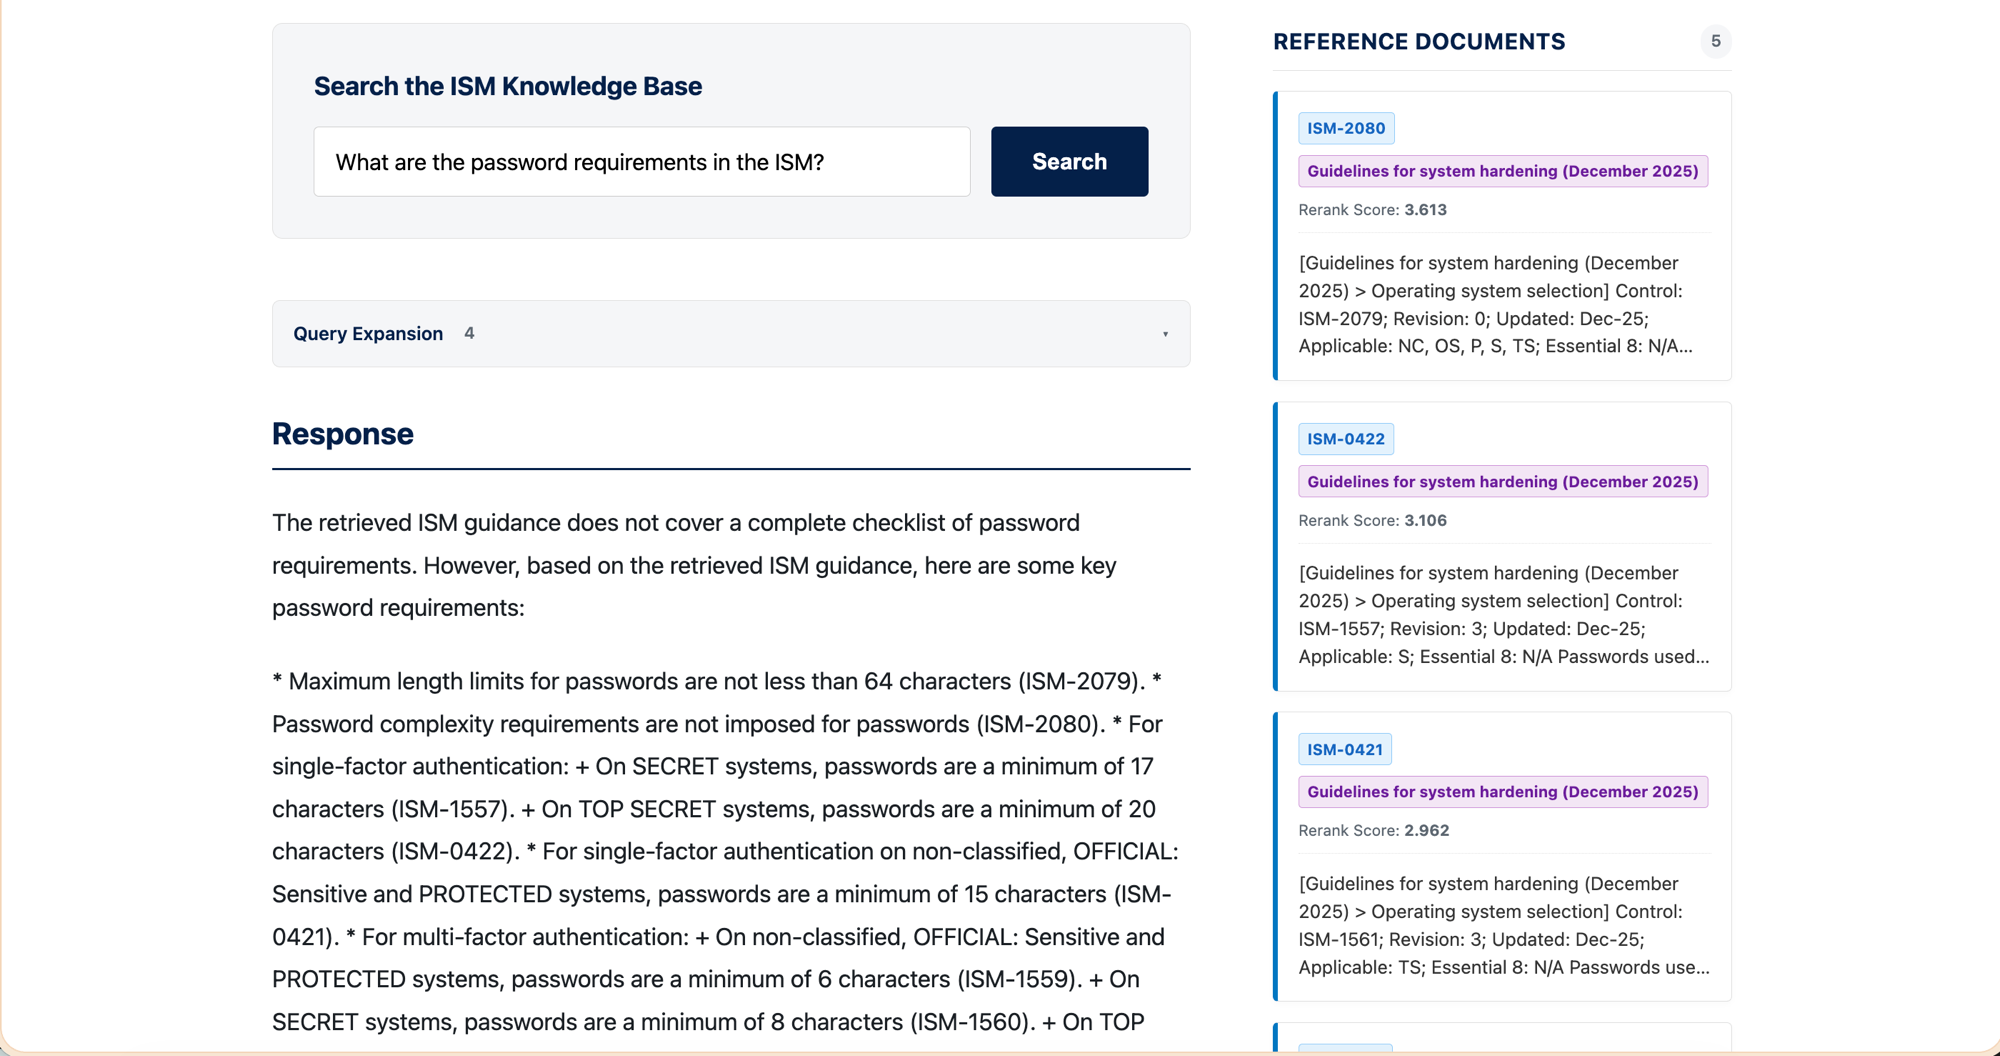The width and height of the screenshot is (2000, 1056).
Task: Click the Search the ISM Knowledge Base title
Action: [508, 86]
